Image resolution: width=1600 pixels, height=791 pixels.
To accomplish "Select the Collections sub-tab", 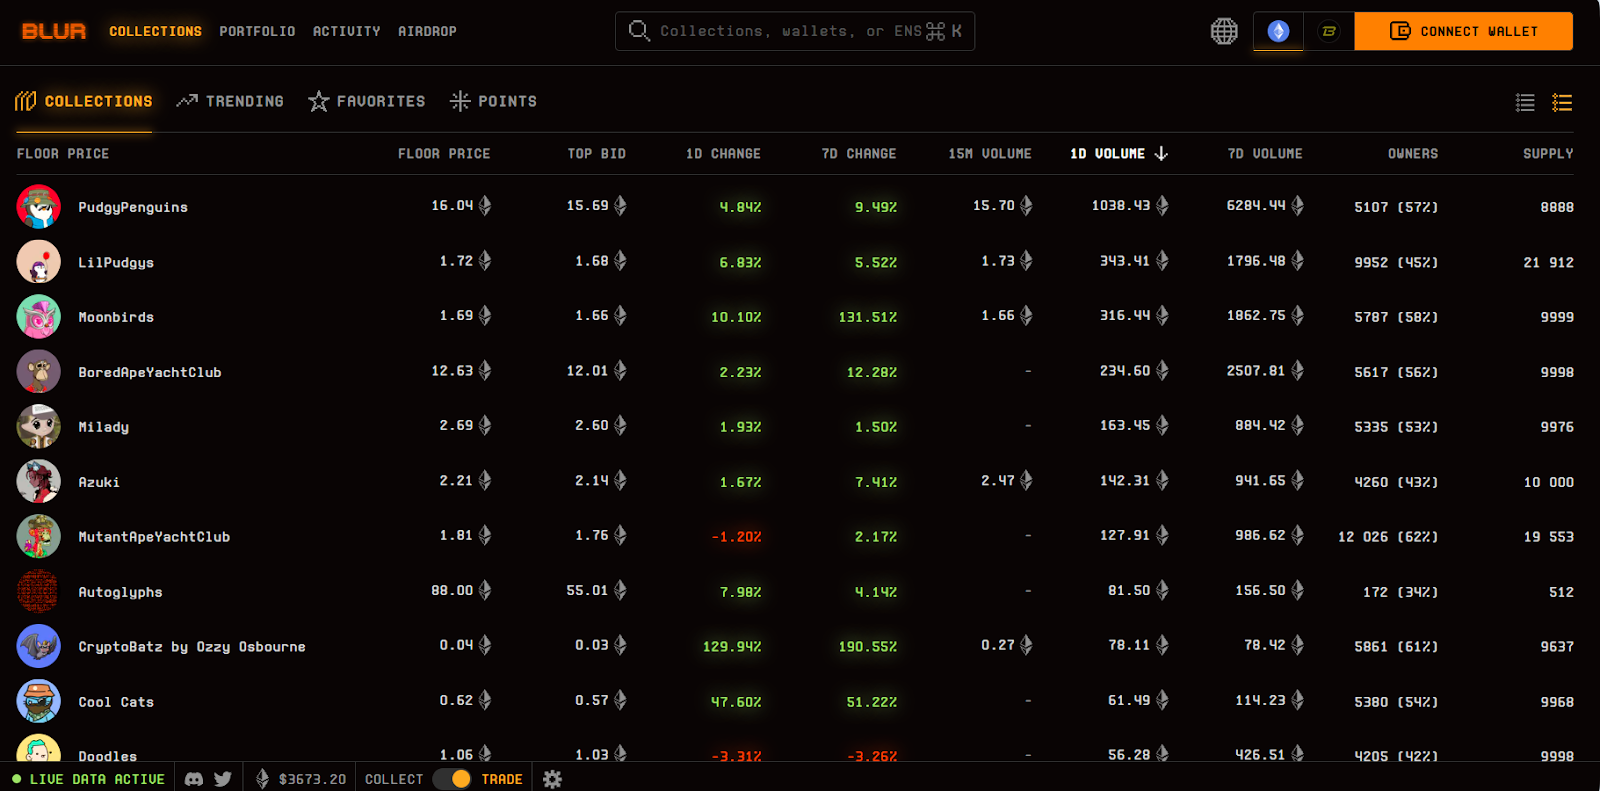I will (x=84, y=101).
